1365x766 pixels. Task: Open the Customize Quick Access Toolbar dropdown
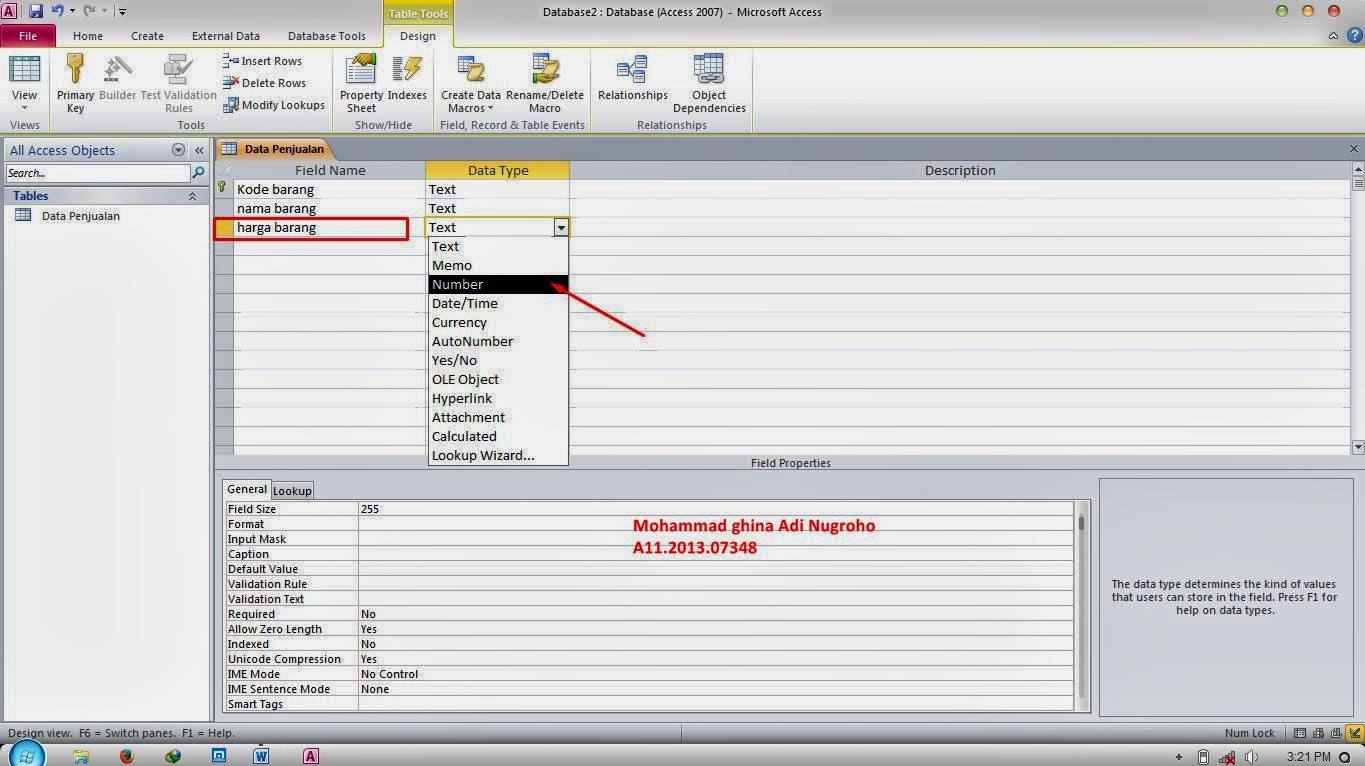[122, 12]
